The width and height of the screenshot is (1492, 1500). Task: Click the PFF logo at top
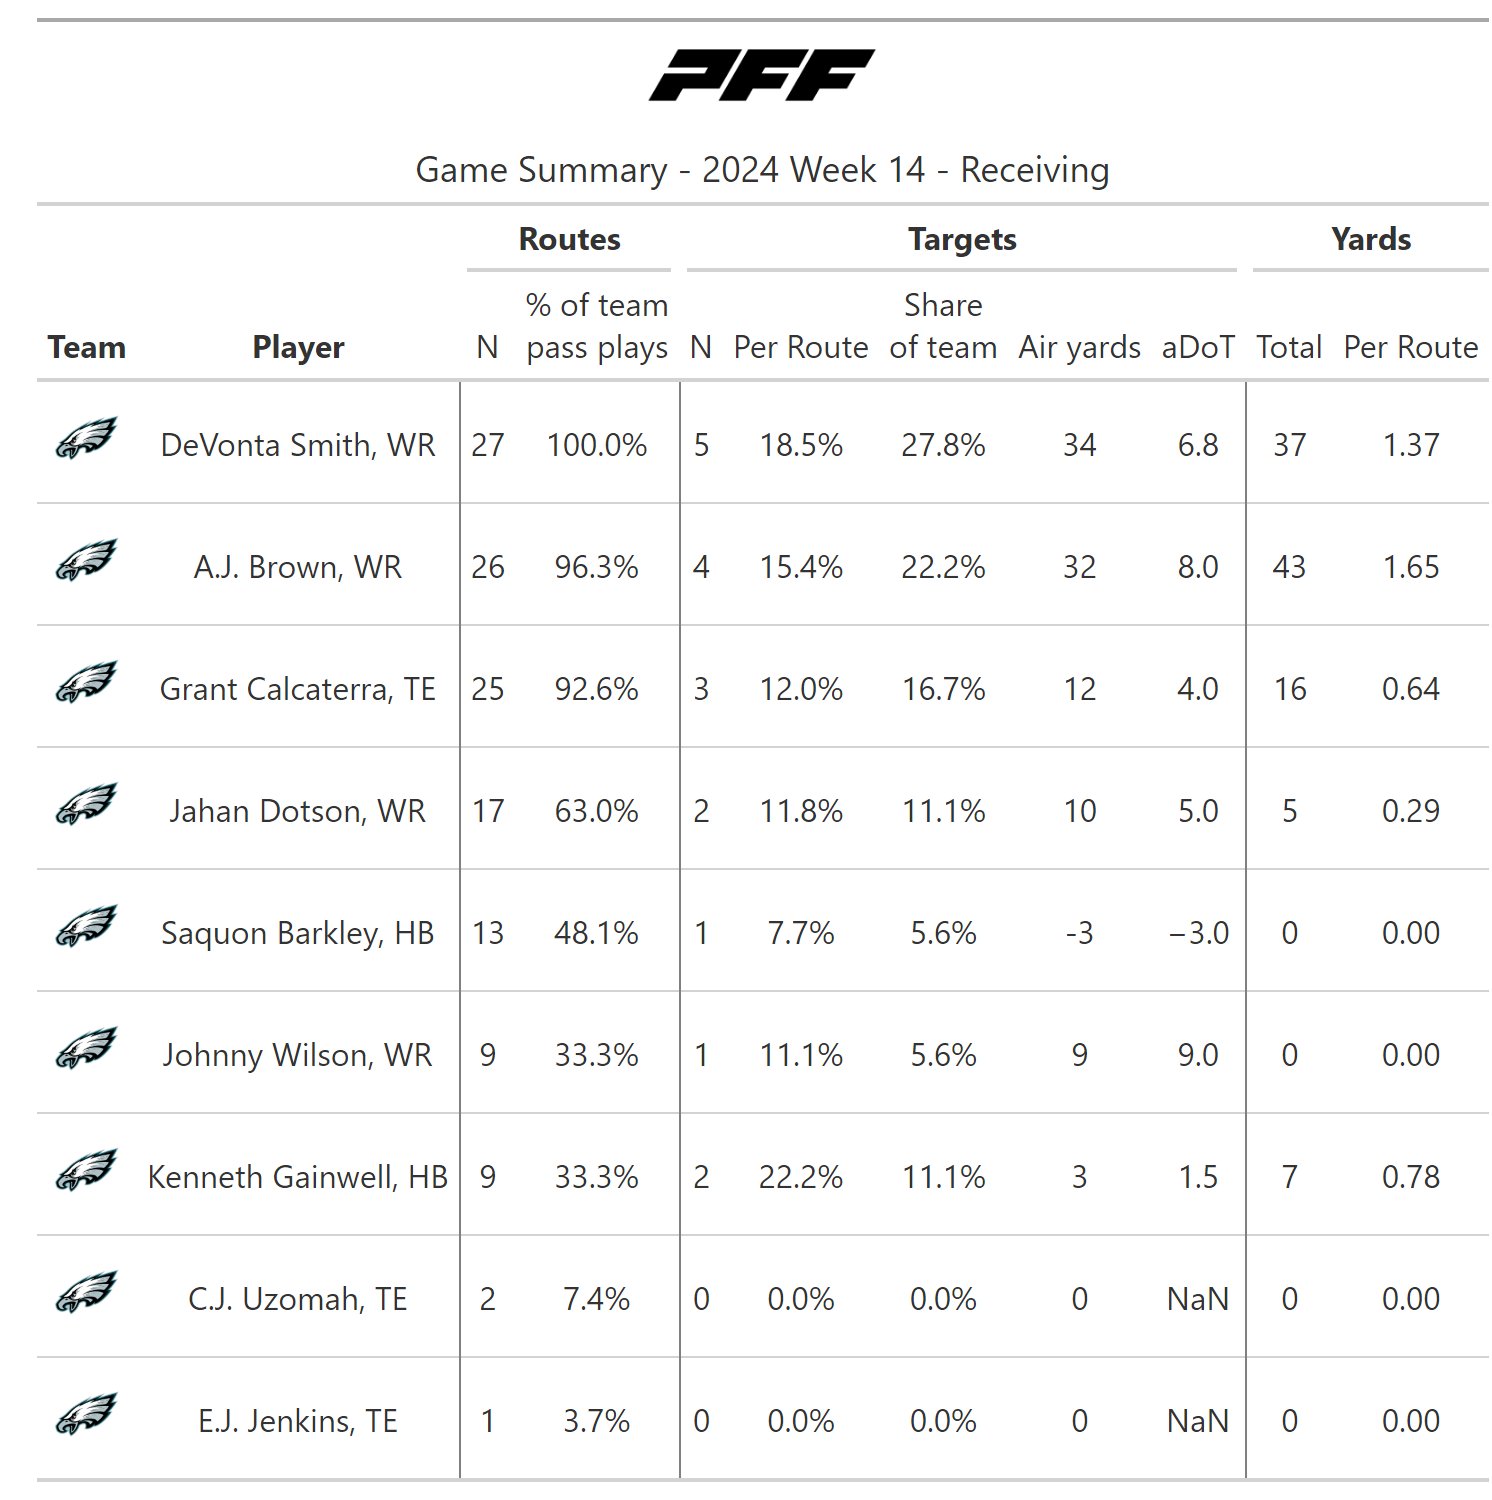(x=762, y=75)
